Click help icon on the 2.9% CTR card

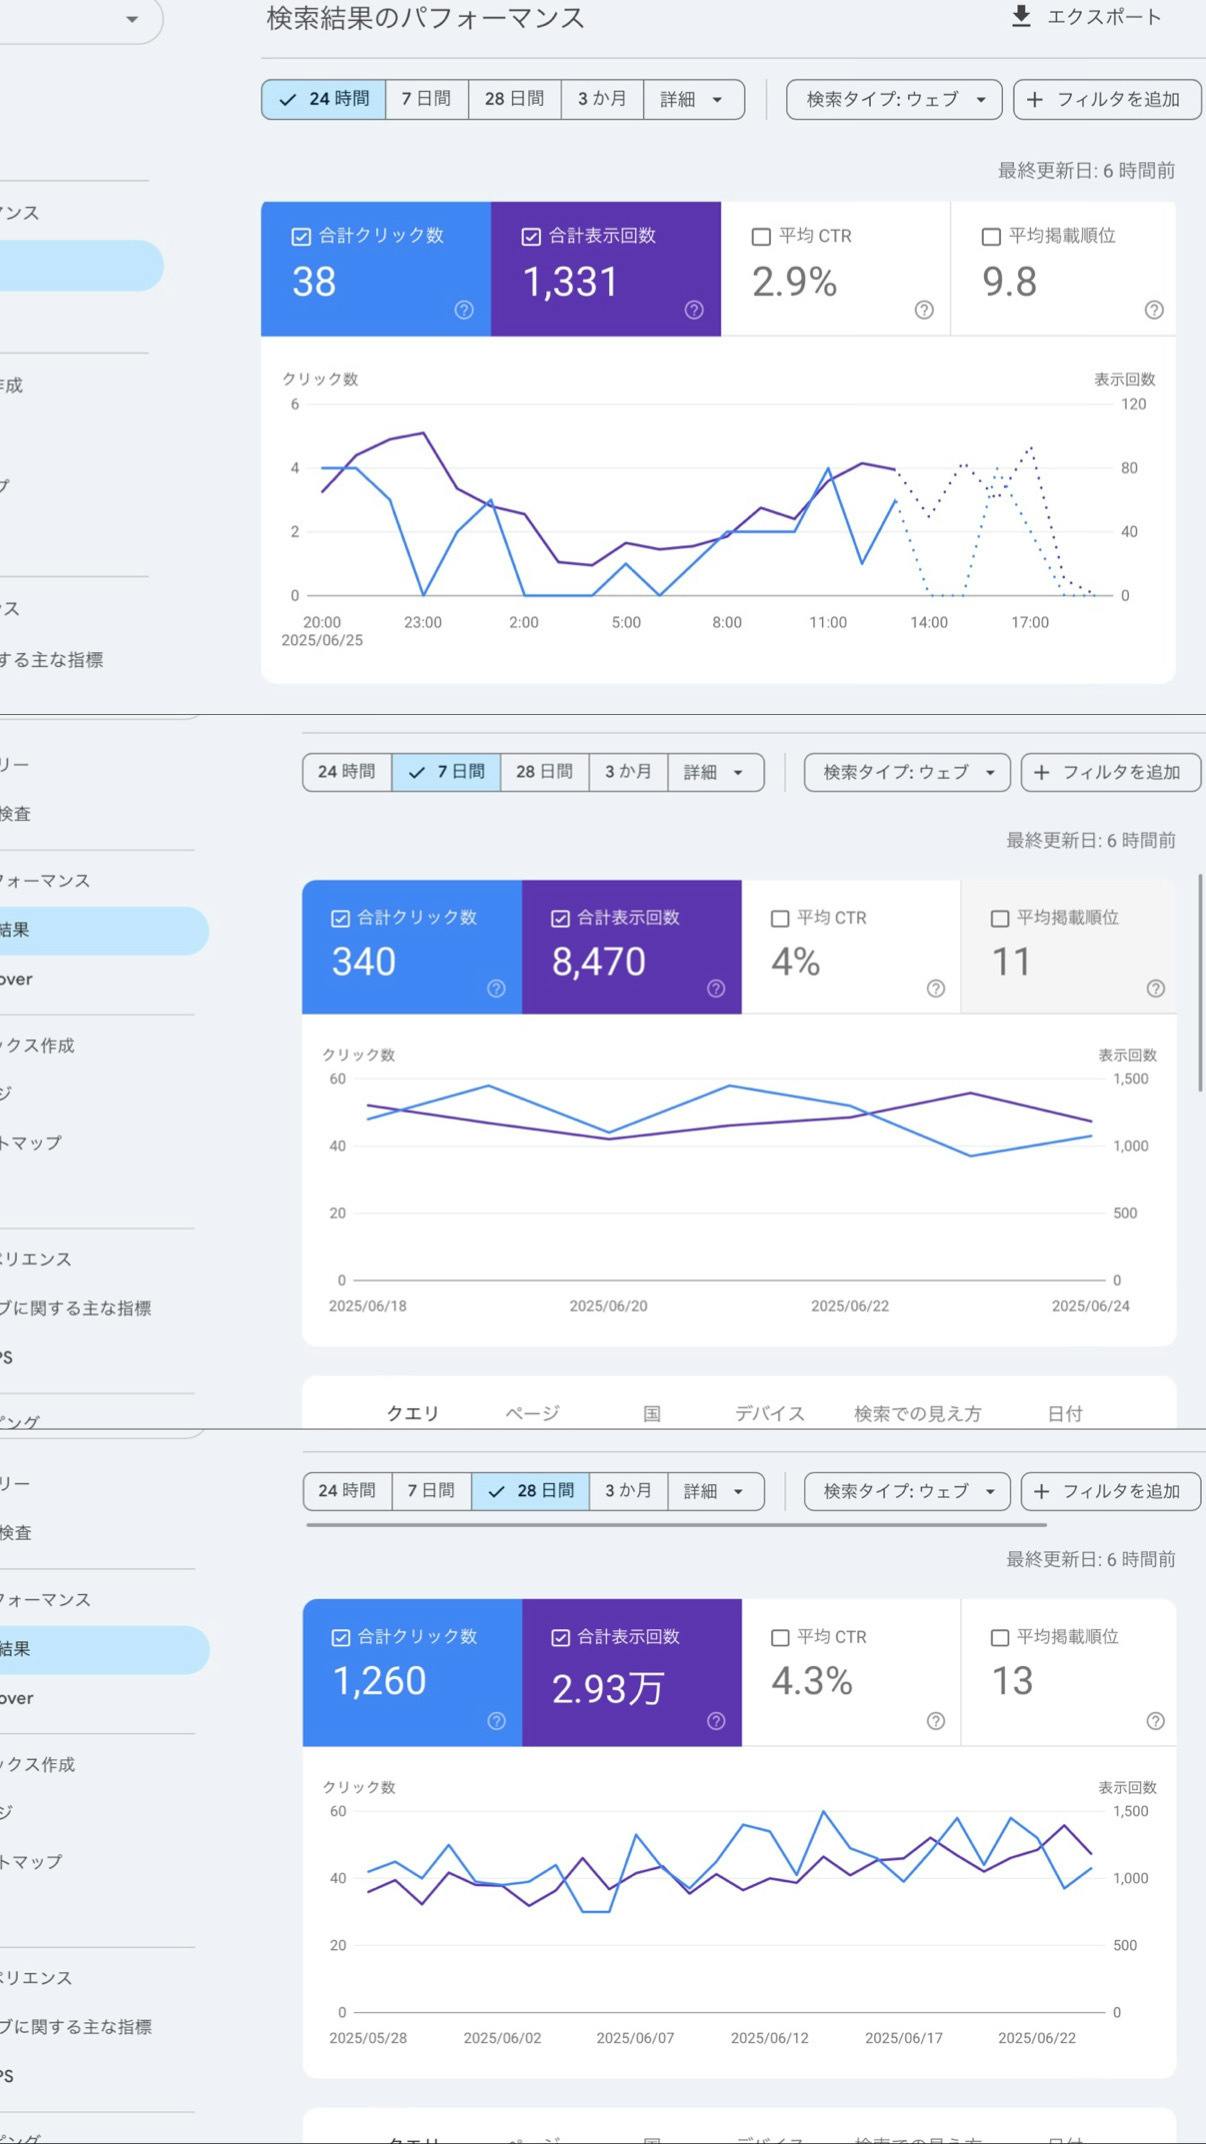924,310
